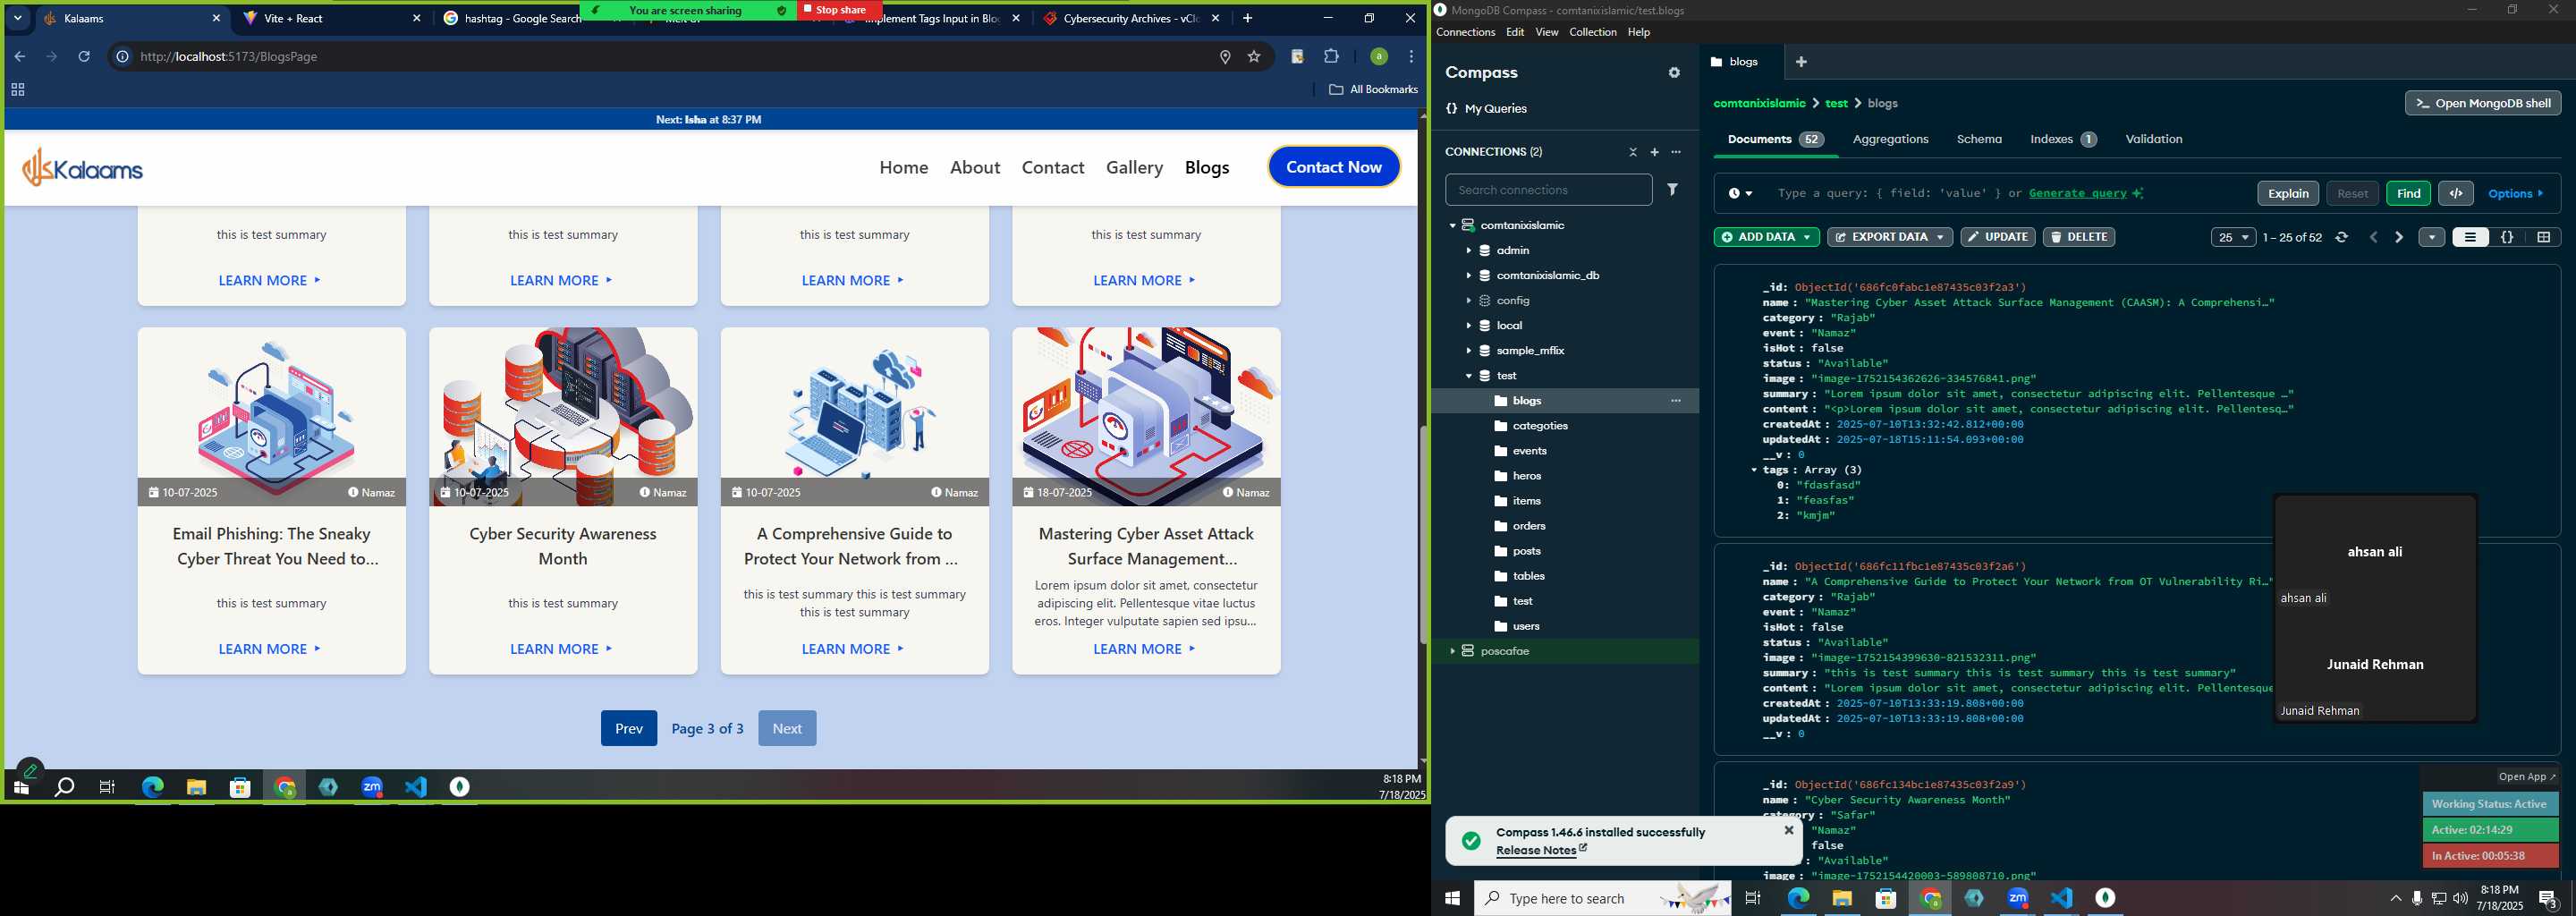Click the DELETE button
The image size is (2576, 916).
[x=2078, y=237]
